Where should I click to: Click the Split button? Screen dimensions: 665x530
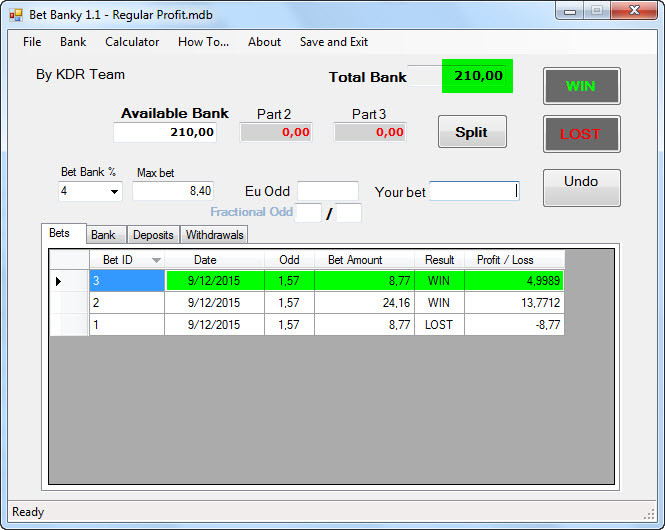pos(472,132)
